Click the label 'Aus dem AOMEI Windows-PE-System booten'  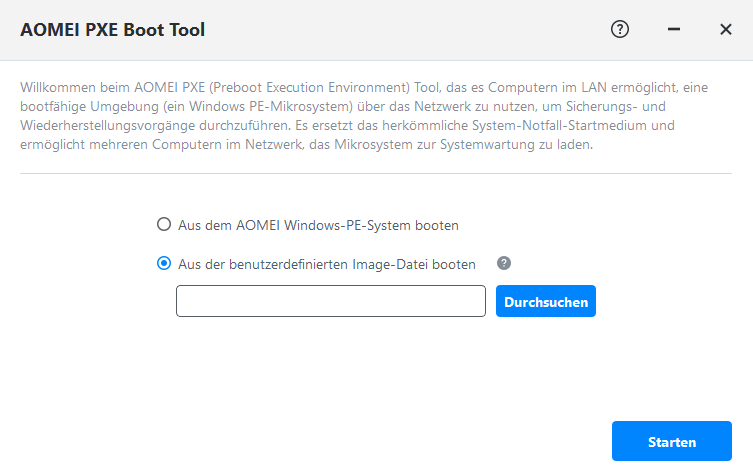coord(318,225)
